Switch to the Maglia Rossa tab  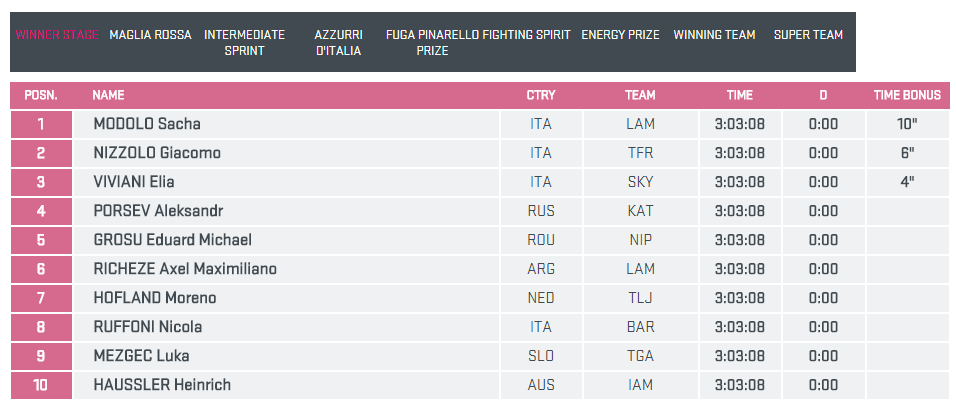coord(150,35)
